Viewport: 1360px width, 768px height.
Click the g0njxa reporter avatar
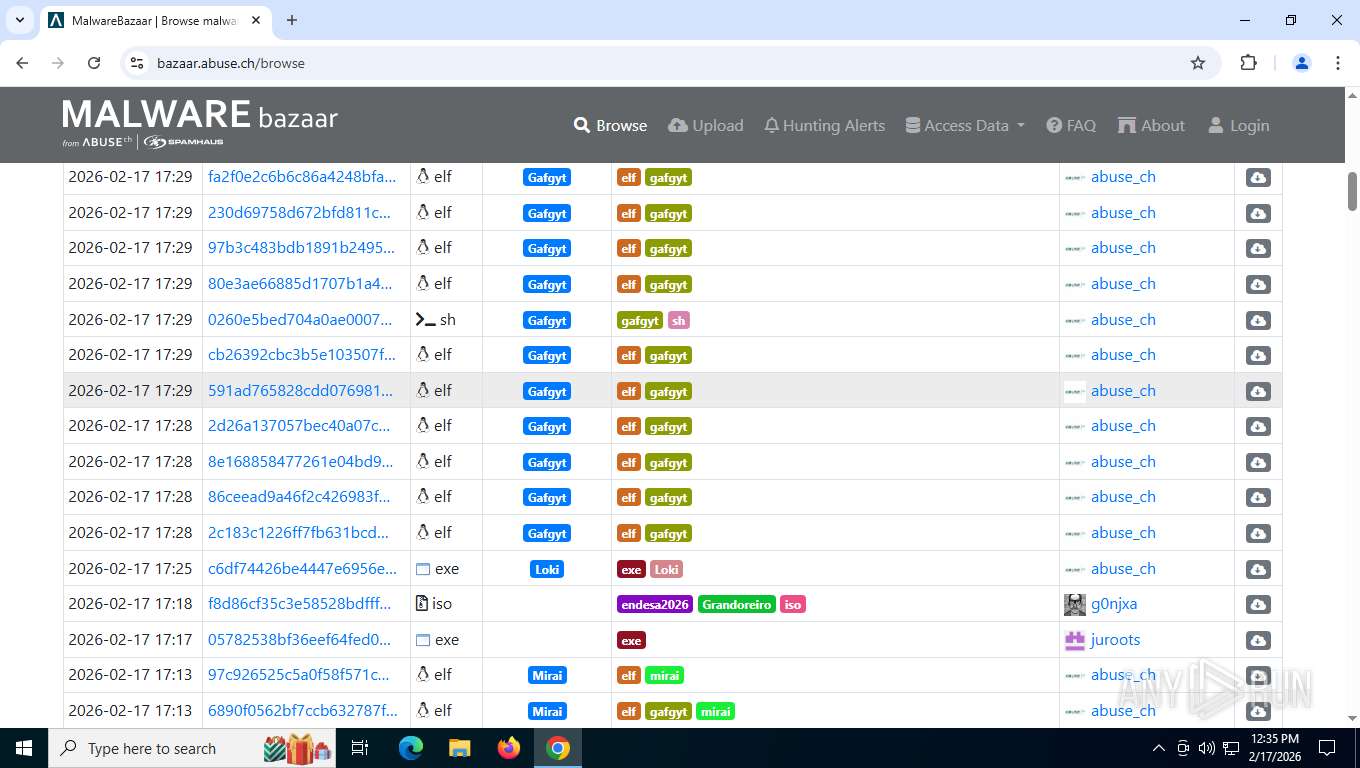tap(1075, 604)
